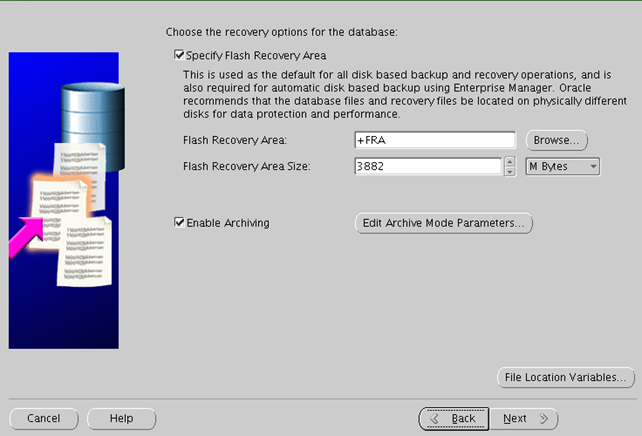Cancel the database configuration wizard

pos(44,418)
